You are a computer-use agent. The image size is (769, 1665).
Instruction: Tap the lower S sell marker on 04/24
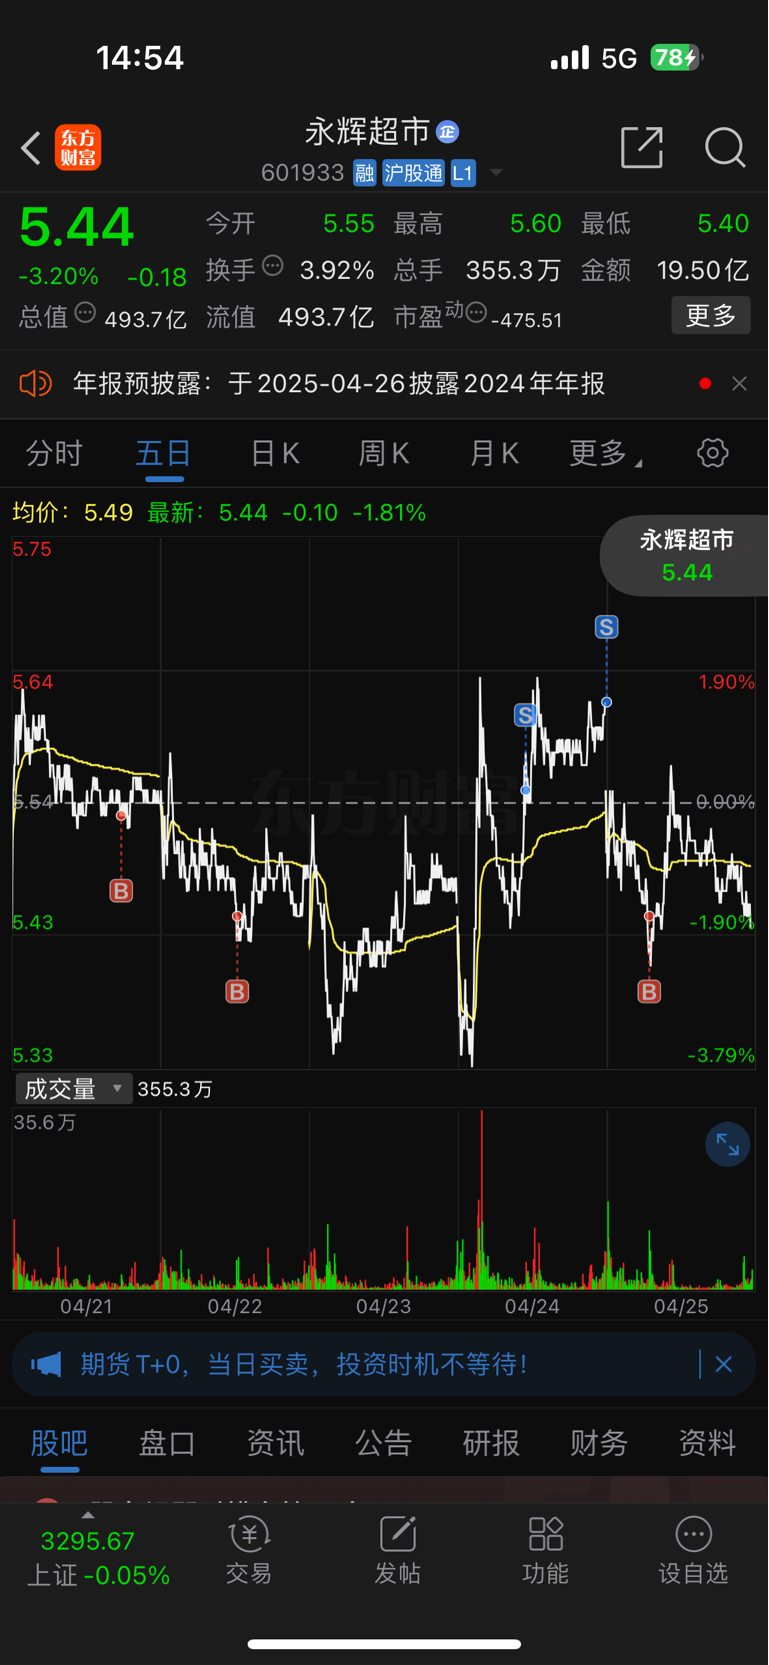(526, 715)
